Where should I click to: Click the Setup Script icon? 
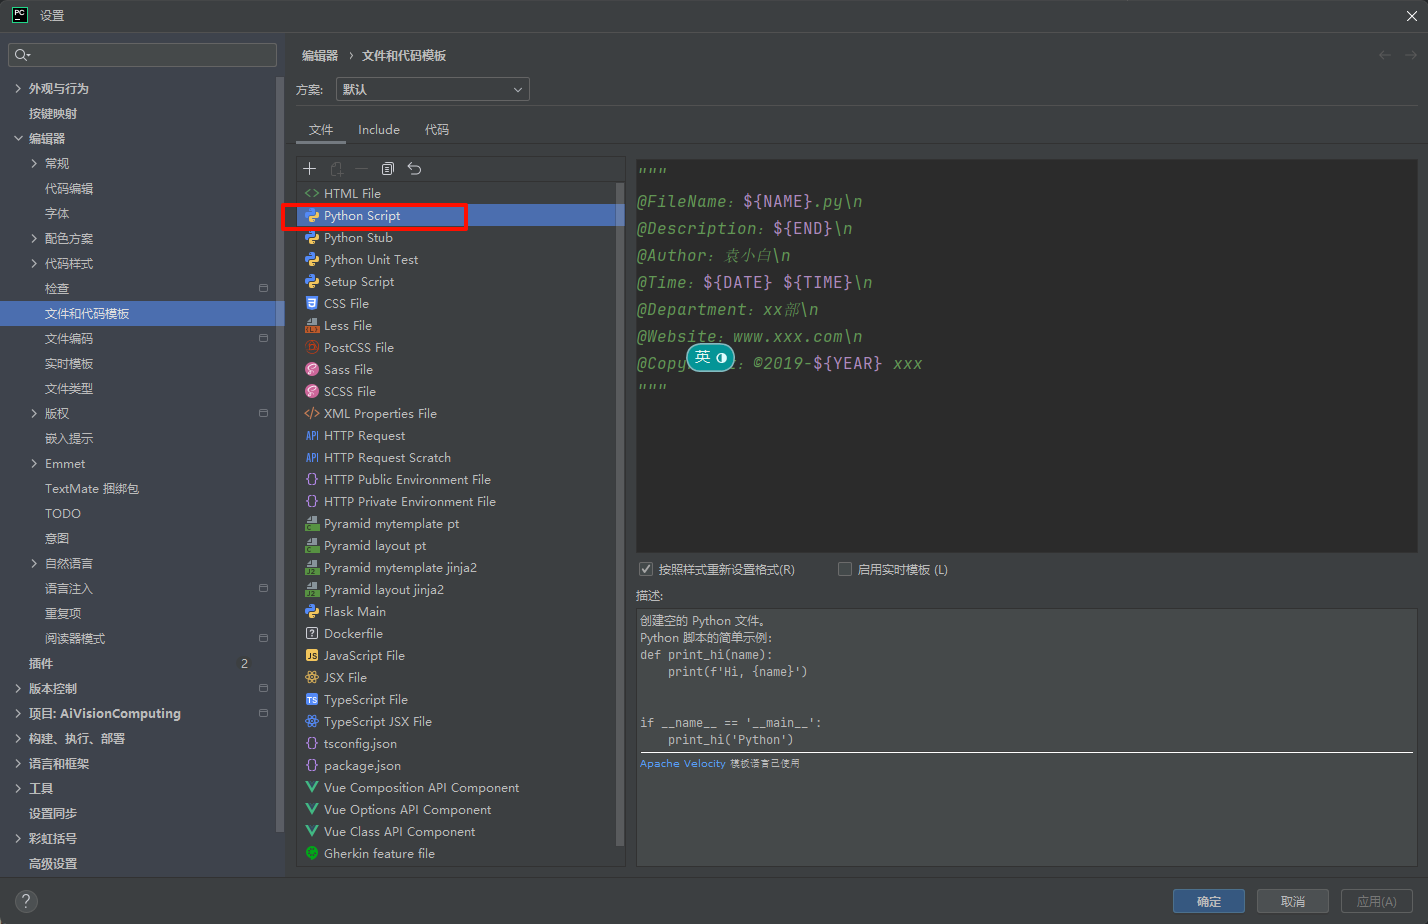pos(312,282)
